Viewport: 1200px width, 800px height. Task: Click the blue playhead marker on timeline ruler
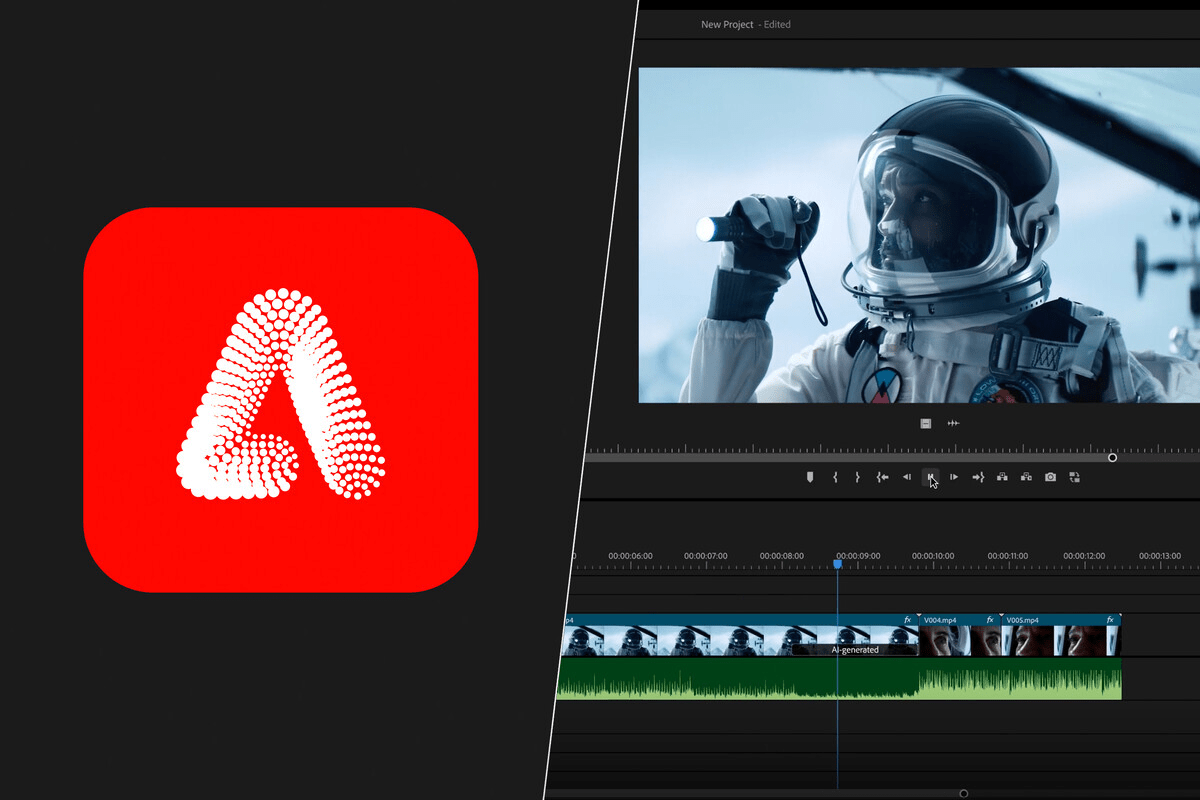point(837,565)
